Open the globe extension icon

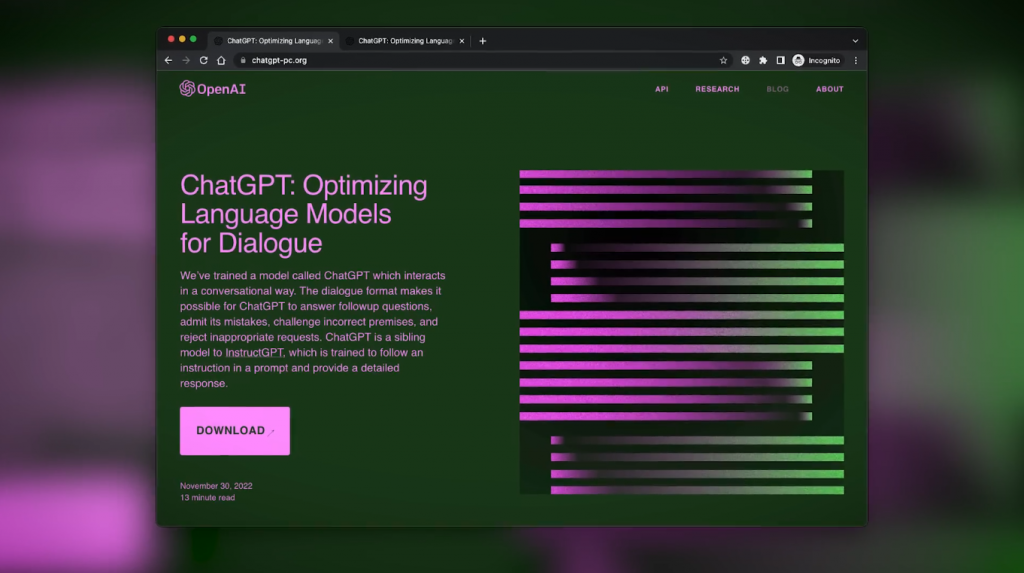[x=745, y=60]
